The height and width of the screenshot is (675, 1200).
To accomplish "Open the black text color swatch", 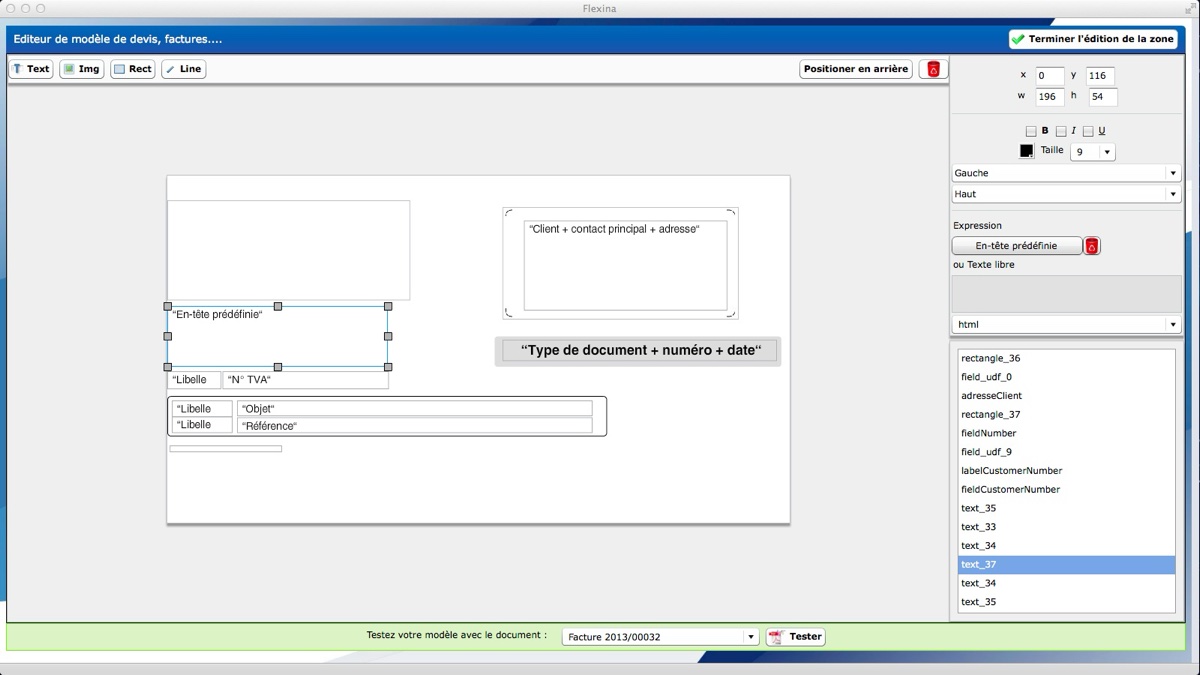I will click(1026, 151).
